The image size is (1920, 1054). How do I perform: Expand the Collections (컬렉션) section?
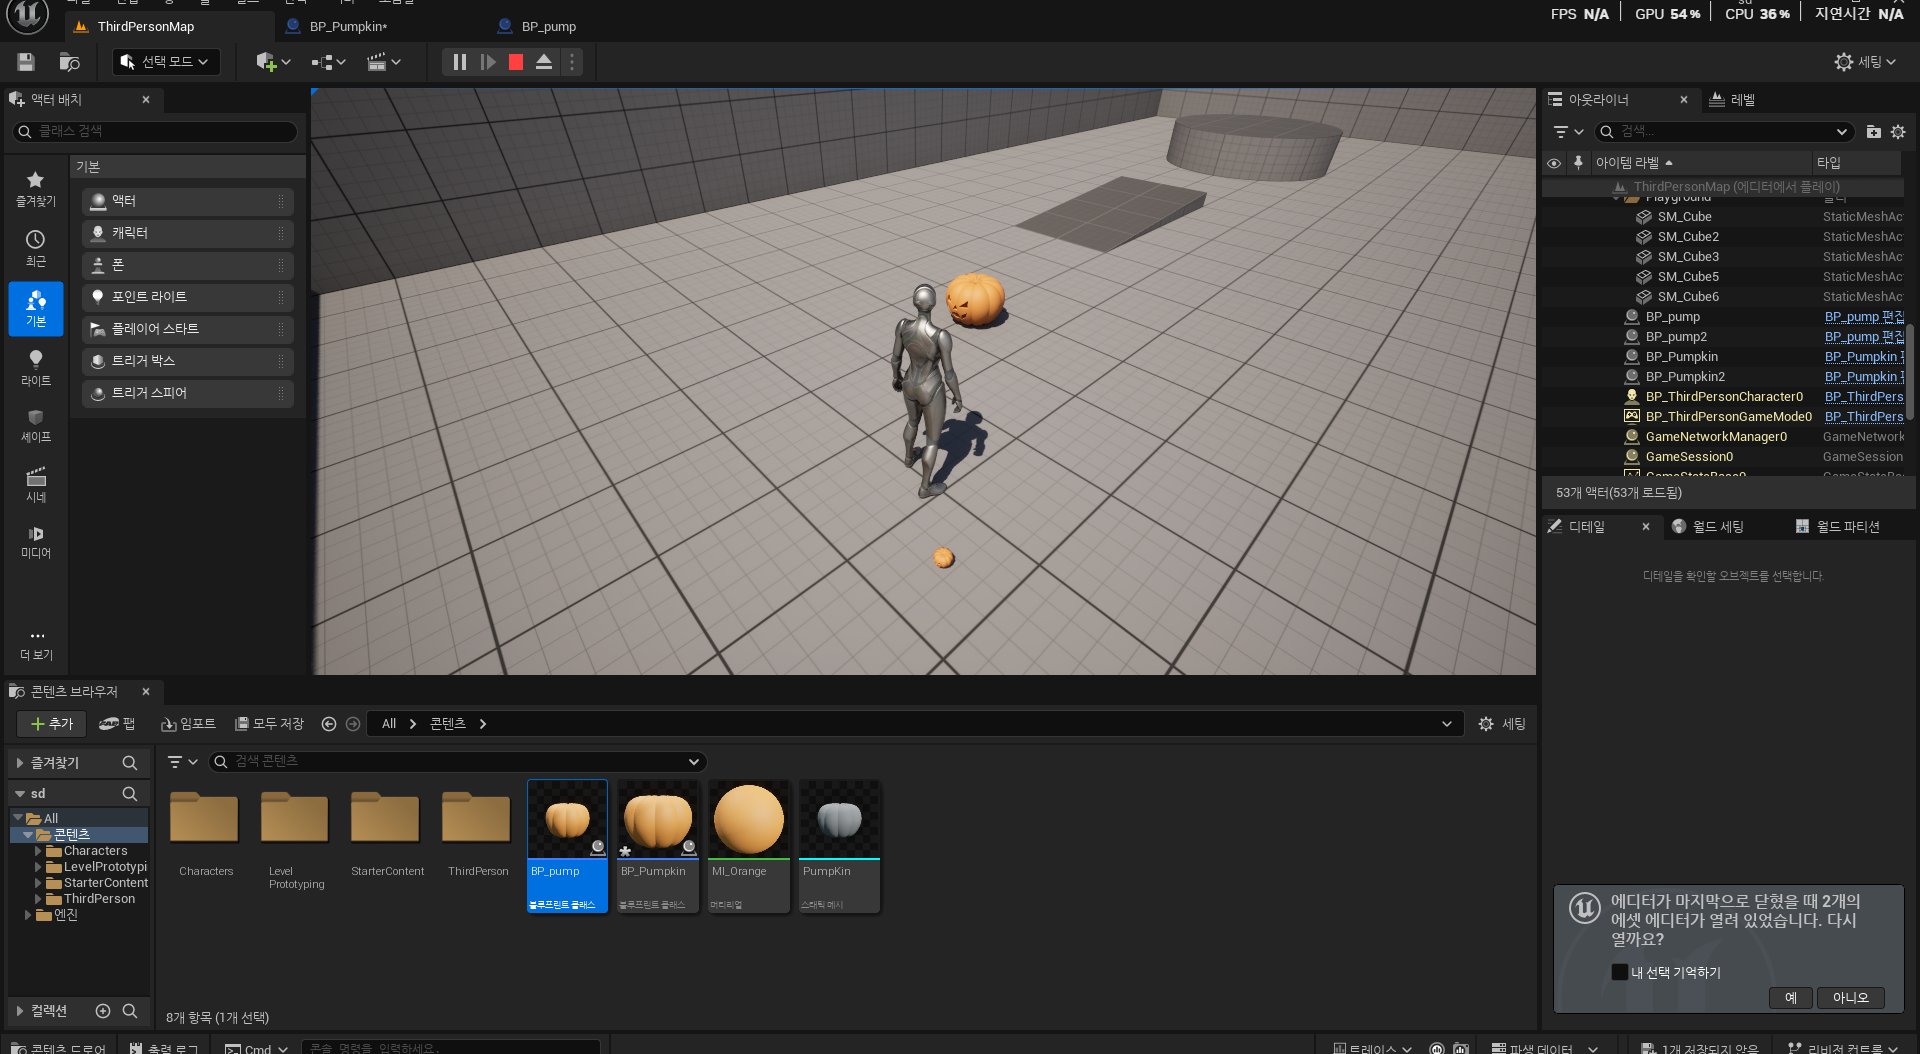click(x=20, y=1011)
